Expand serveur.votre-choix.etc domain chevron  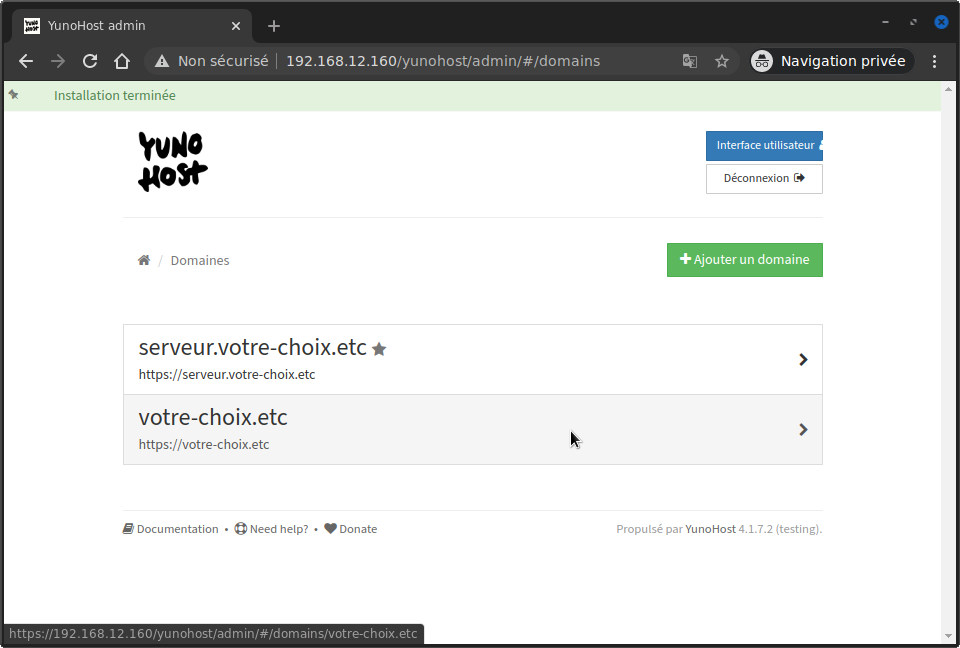[x=803, y=360]
